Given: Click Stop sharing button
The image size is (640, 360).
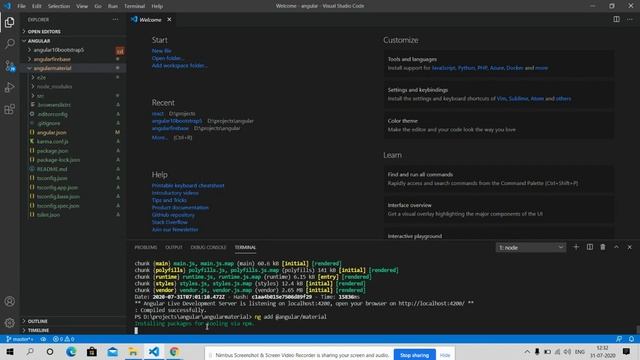Looking at the screenshot, I should pyautogui.click(x=414, y=355).
